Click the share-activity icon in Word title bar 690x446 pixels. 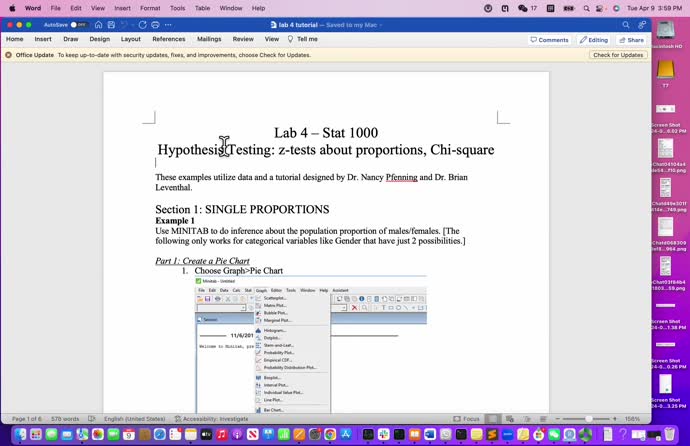click(642, 25)
